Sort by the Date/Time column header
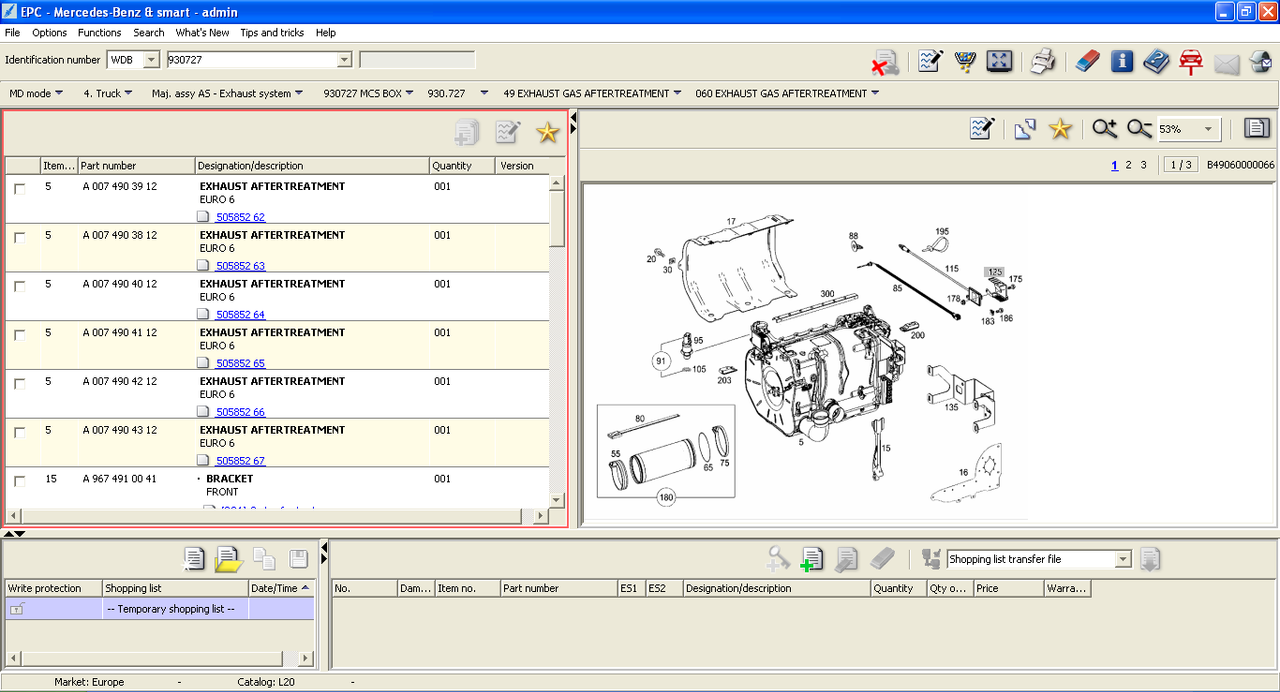 [281, 588]
